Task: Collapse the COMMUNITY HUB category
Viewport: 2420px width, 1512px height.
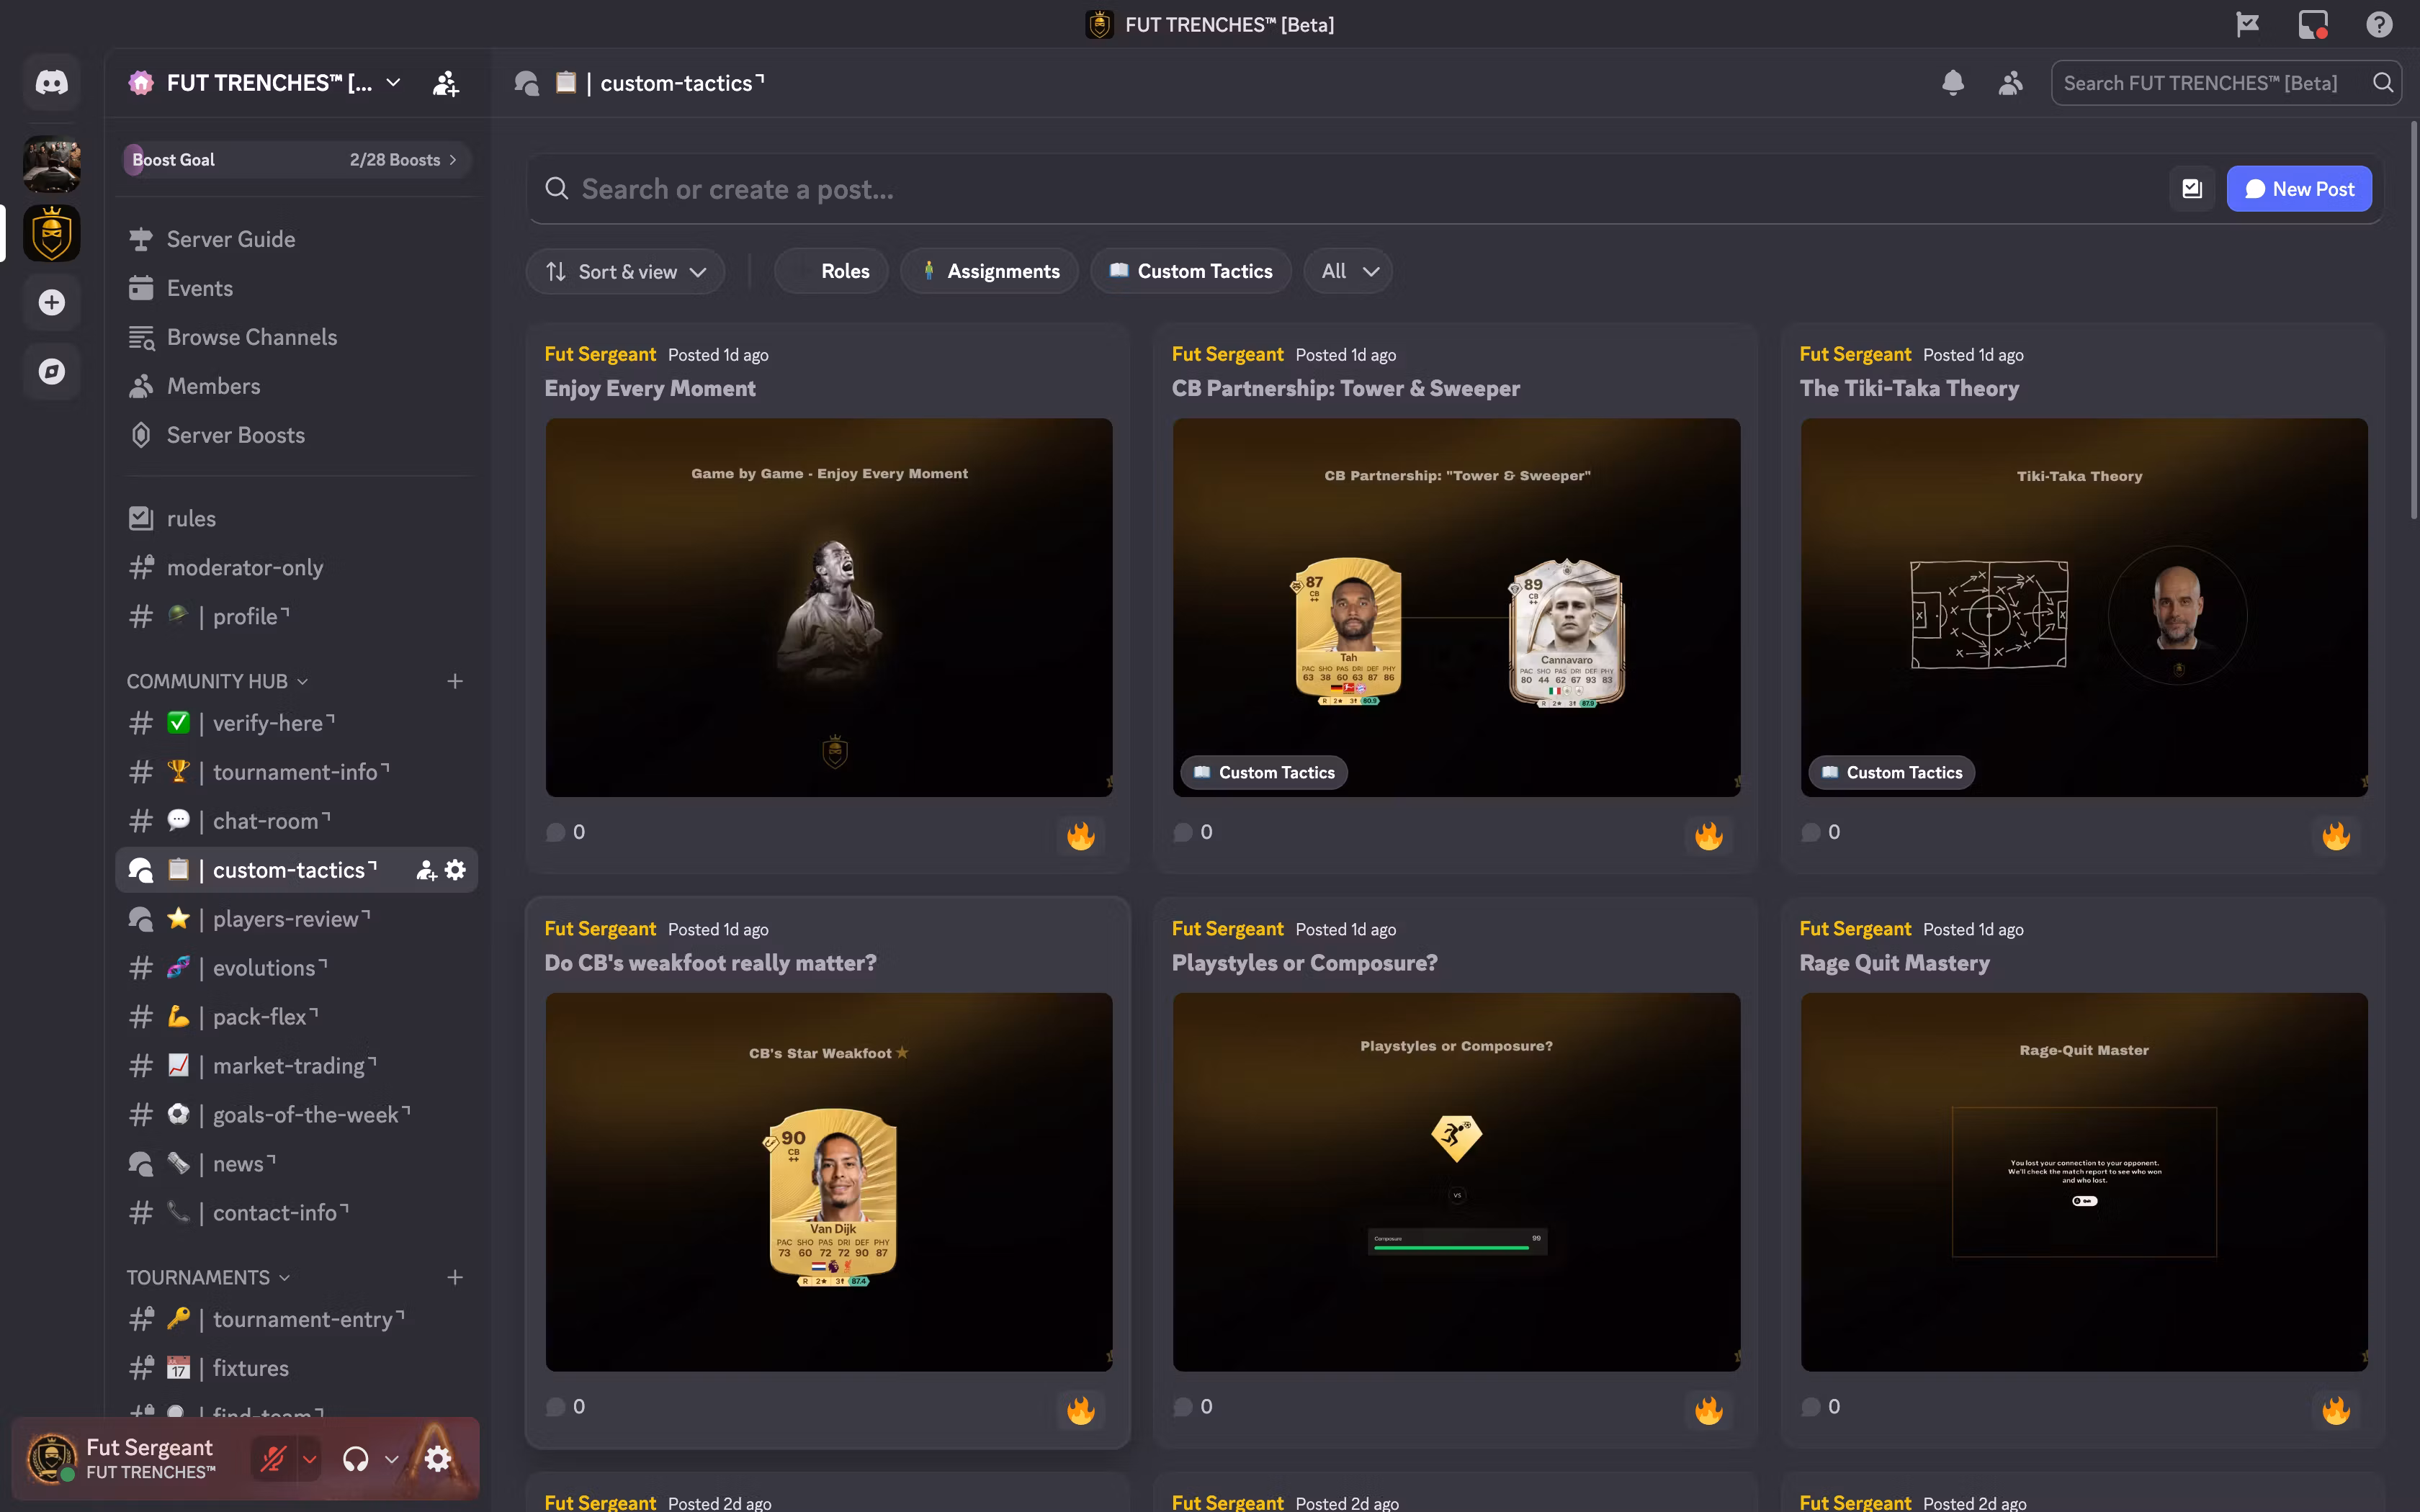Action: pos(217,681)
